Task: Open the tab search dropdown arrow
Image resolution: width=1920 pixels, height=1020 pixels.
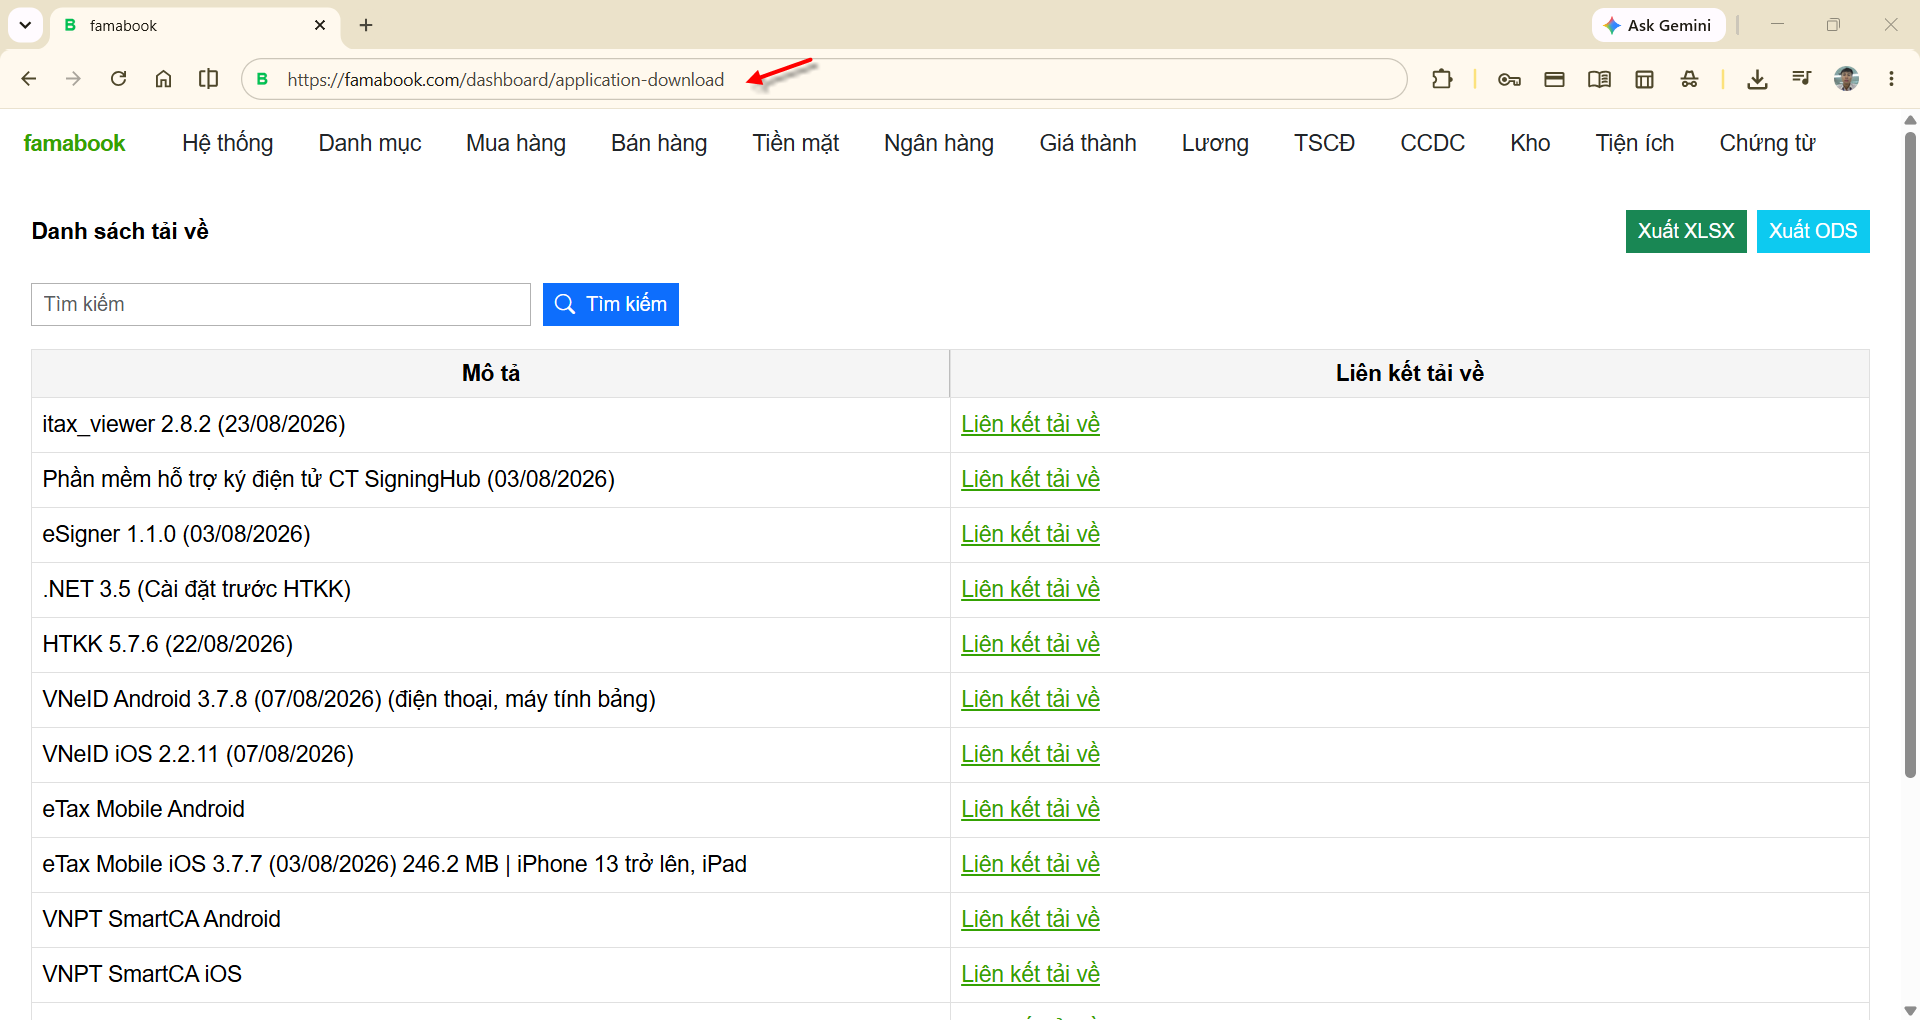Action: (25, 25)
